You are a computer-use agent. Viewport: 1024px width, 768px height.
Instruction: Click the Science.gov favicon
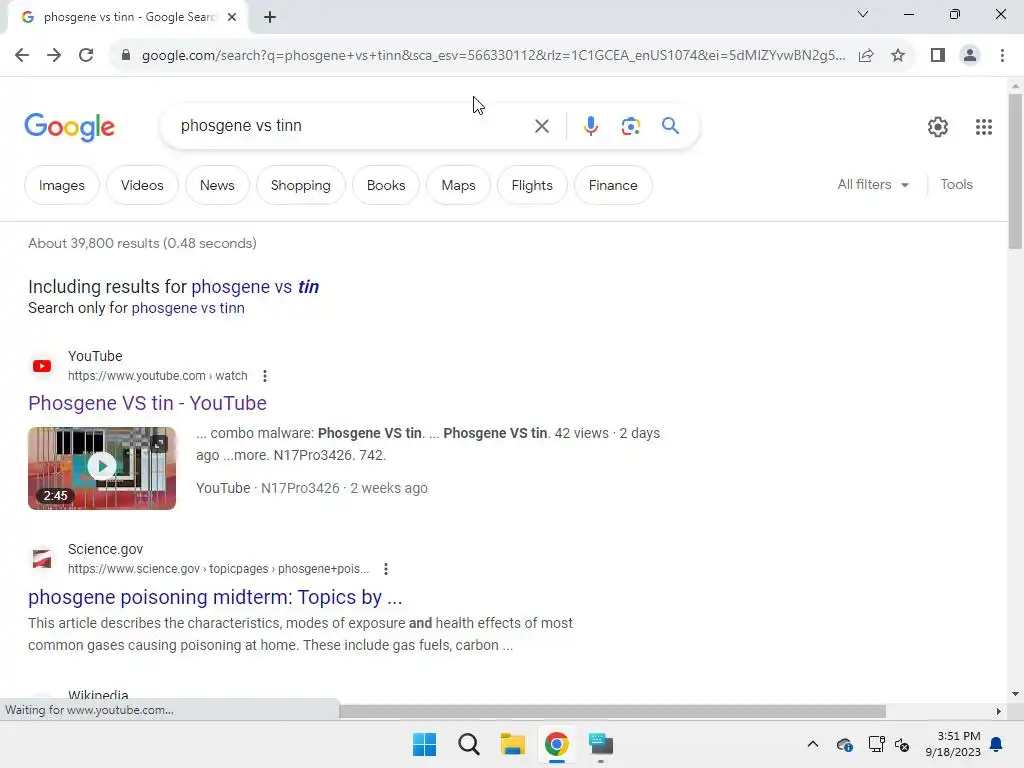point(42,559)
